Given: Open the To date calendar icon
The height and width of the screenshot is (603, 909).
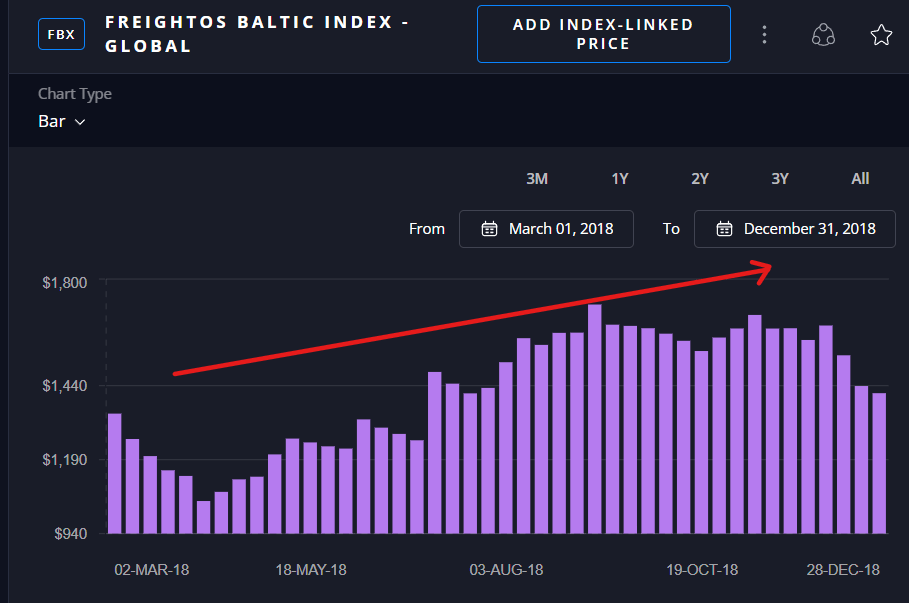Looking at the screenshot, I should point(723,228).
